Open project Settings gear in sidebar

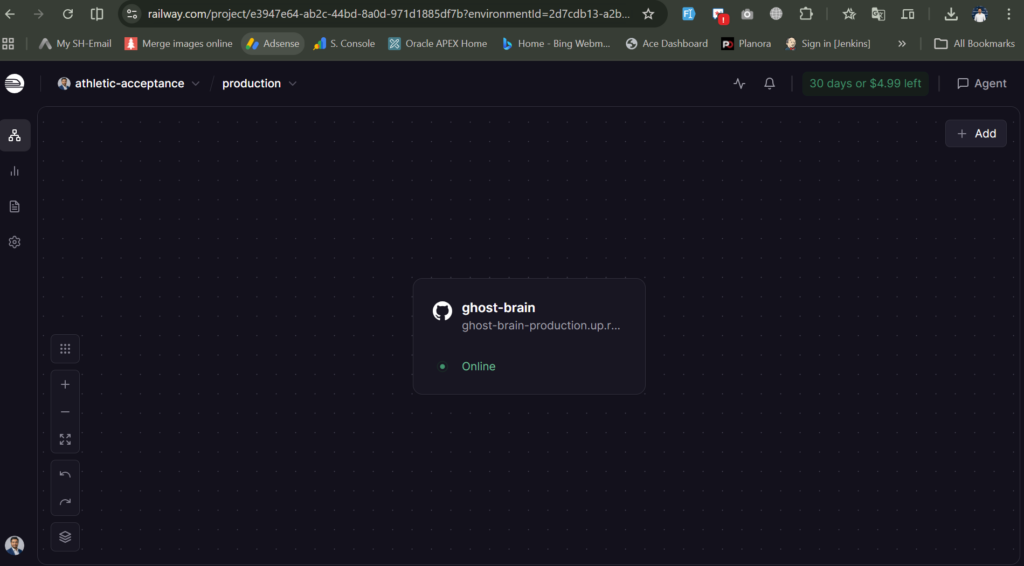(15, 242)
